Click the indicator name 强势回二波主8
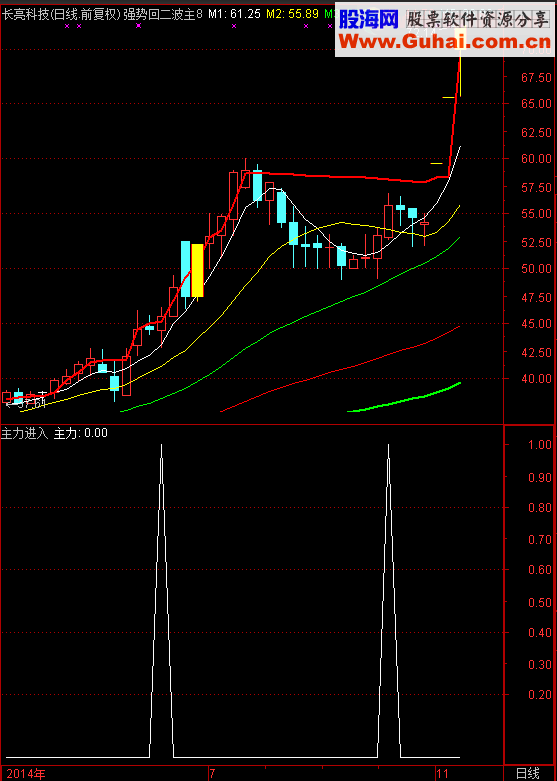The width and height of the screenshot is (557, 781). tap(163, 14)
